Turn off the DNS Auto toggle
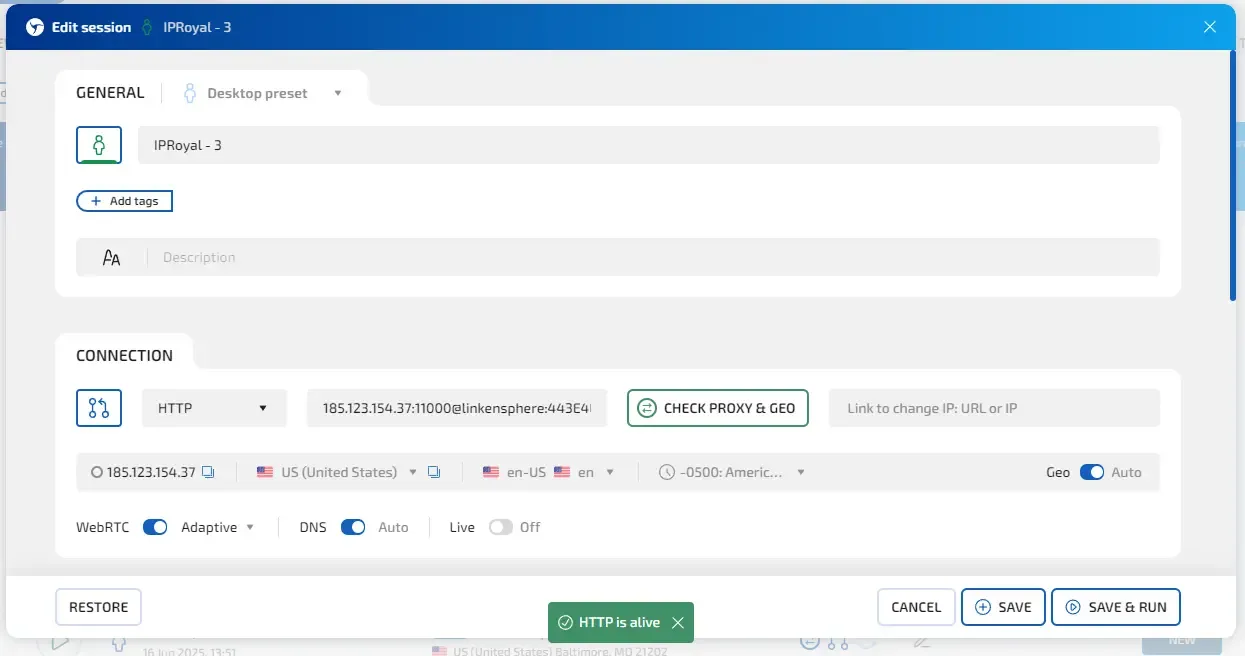The height and width of the screenshot is (656, 1245). pyautogui.click(x=353, y=527)
